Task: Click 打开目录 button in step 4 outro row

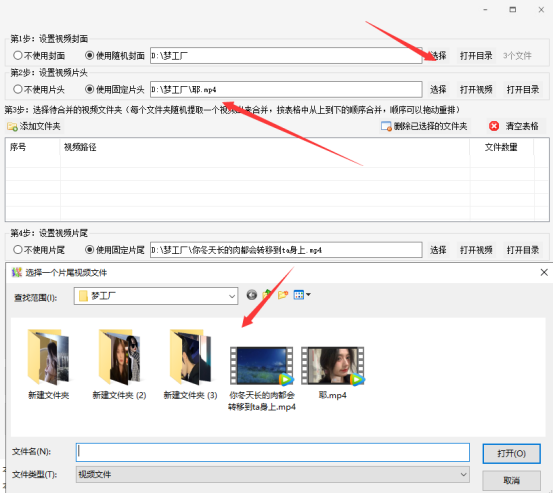Action: (x=523, y=250)
